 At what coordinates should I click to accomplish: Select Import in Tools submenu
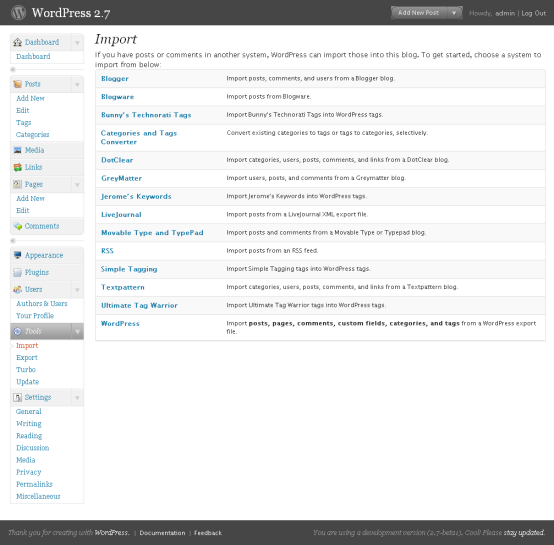tap(27, 345)
